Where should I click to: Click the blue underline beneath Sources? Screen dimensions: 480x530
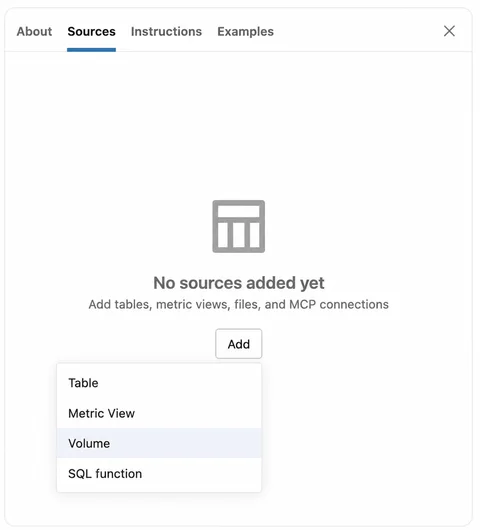pyautogui.click(x=91, y=50)
